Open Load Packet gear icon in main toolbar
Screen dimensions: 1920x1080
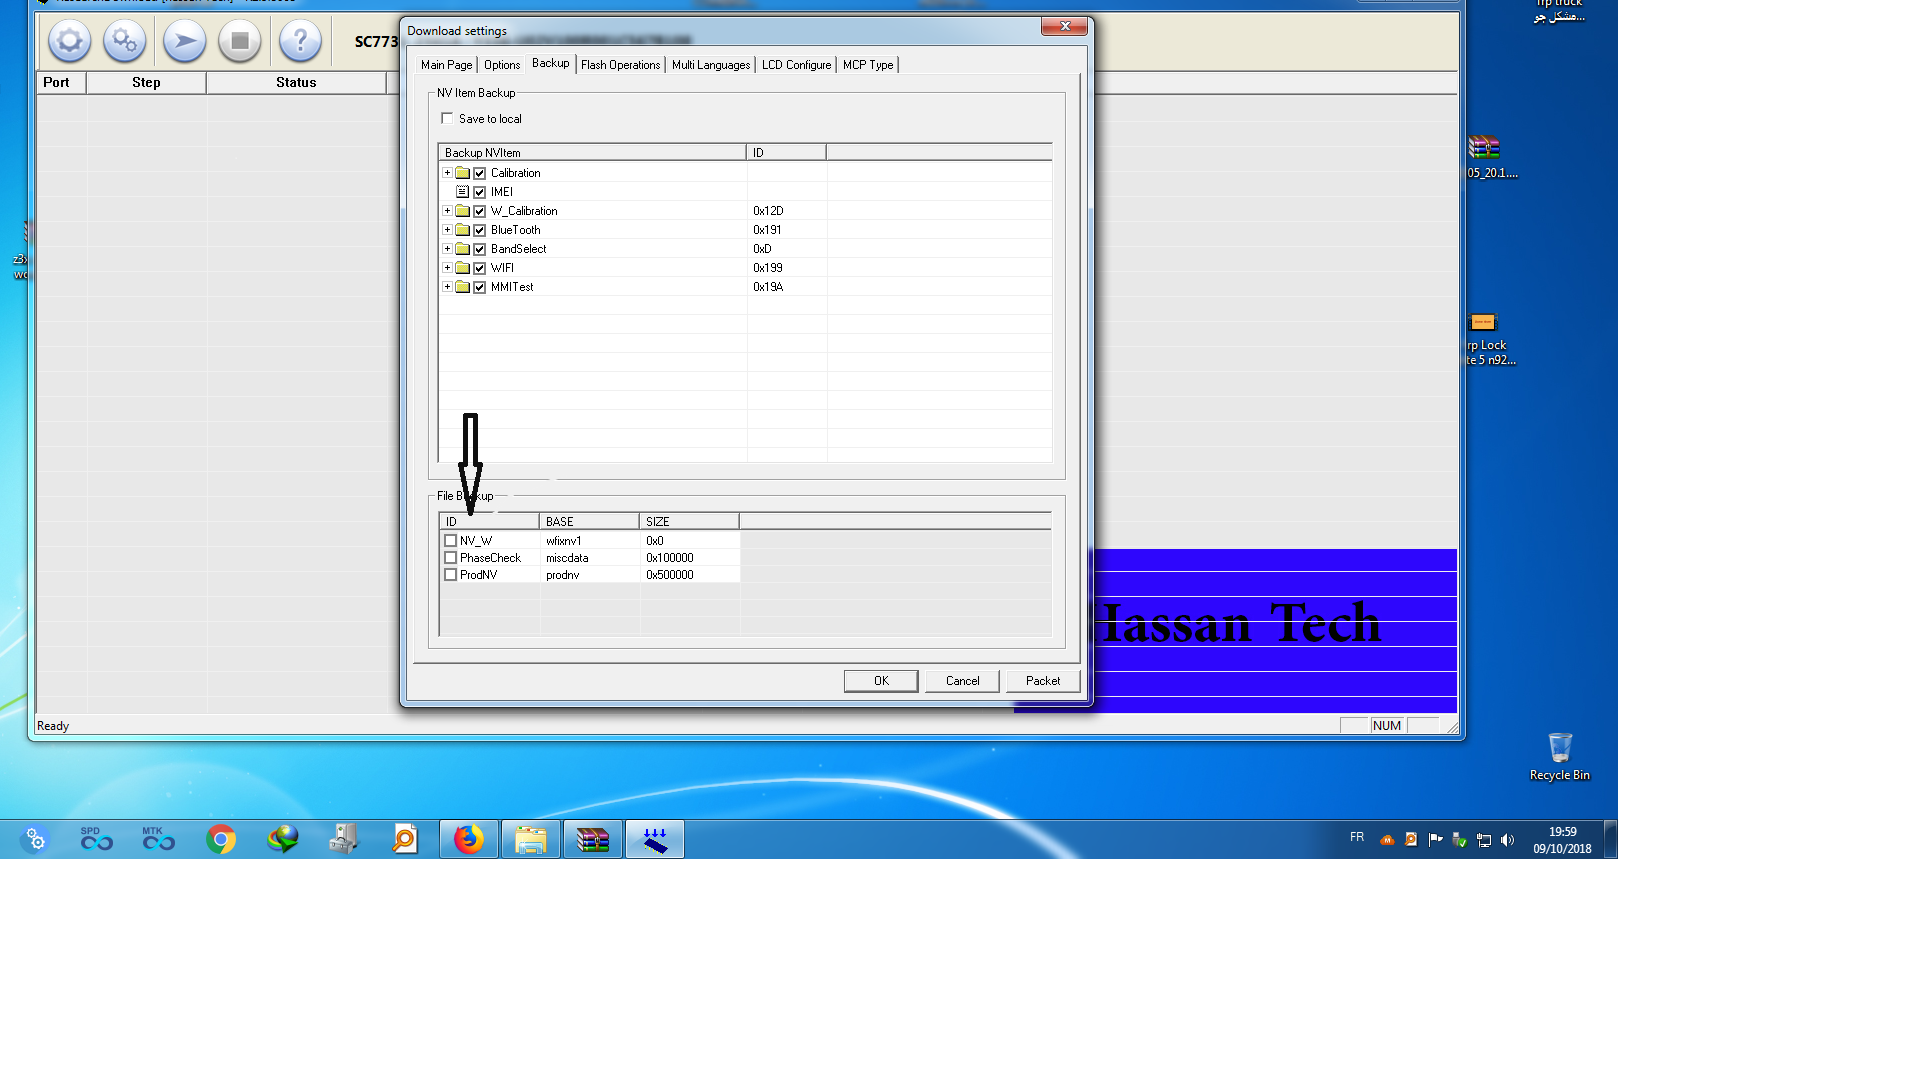click(x=69, y=41)
